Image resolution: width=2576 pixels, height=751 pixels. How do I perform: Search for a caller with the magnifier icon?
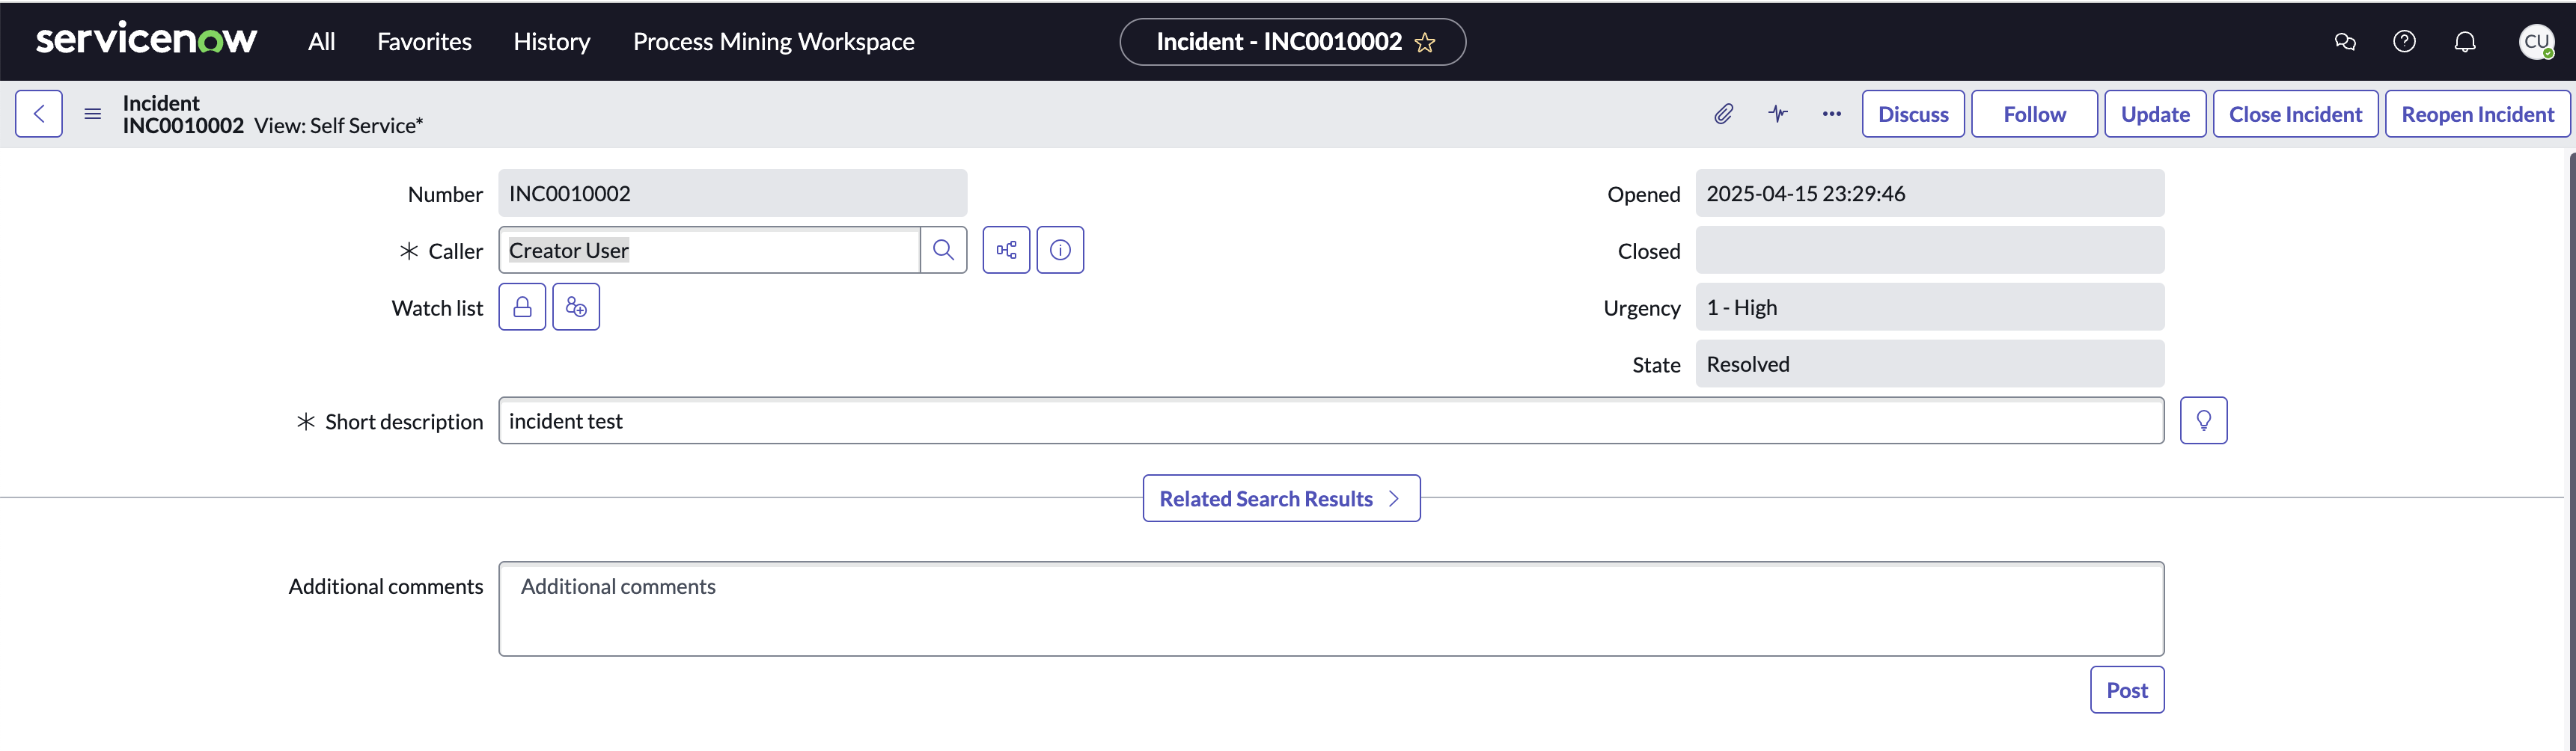click(x=943, y=249)
